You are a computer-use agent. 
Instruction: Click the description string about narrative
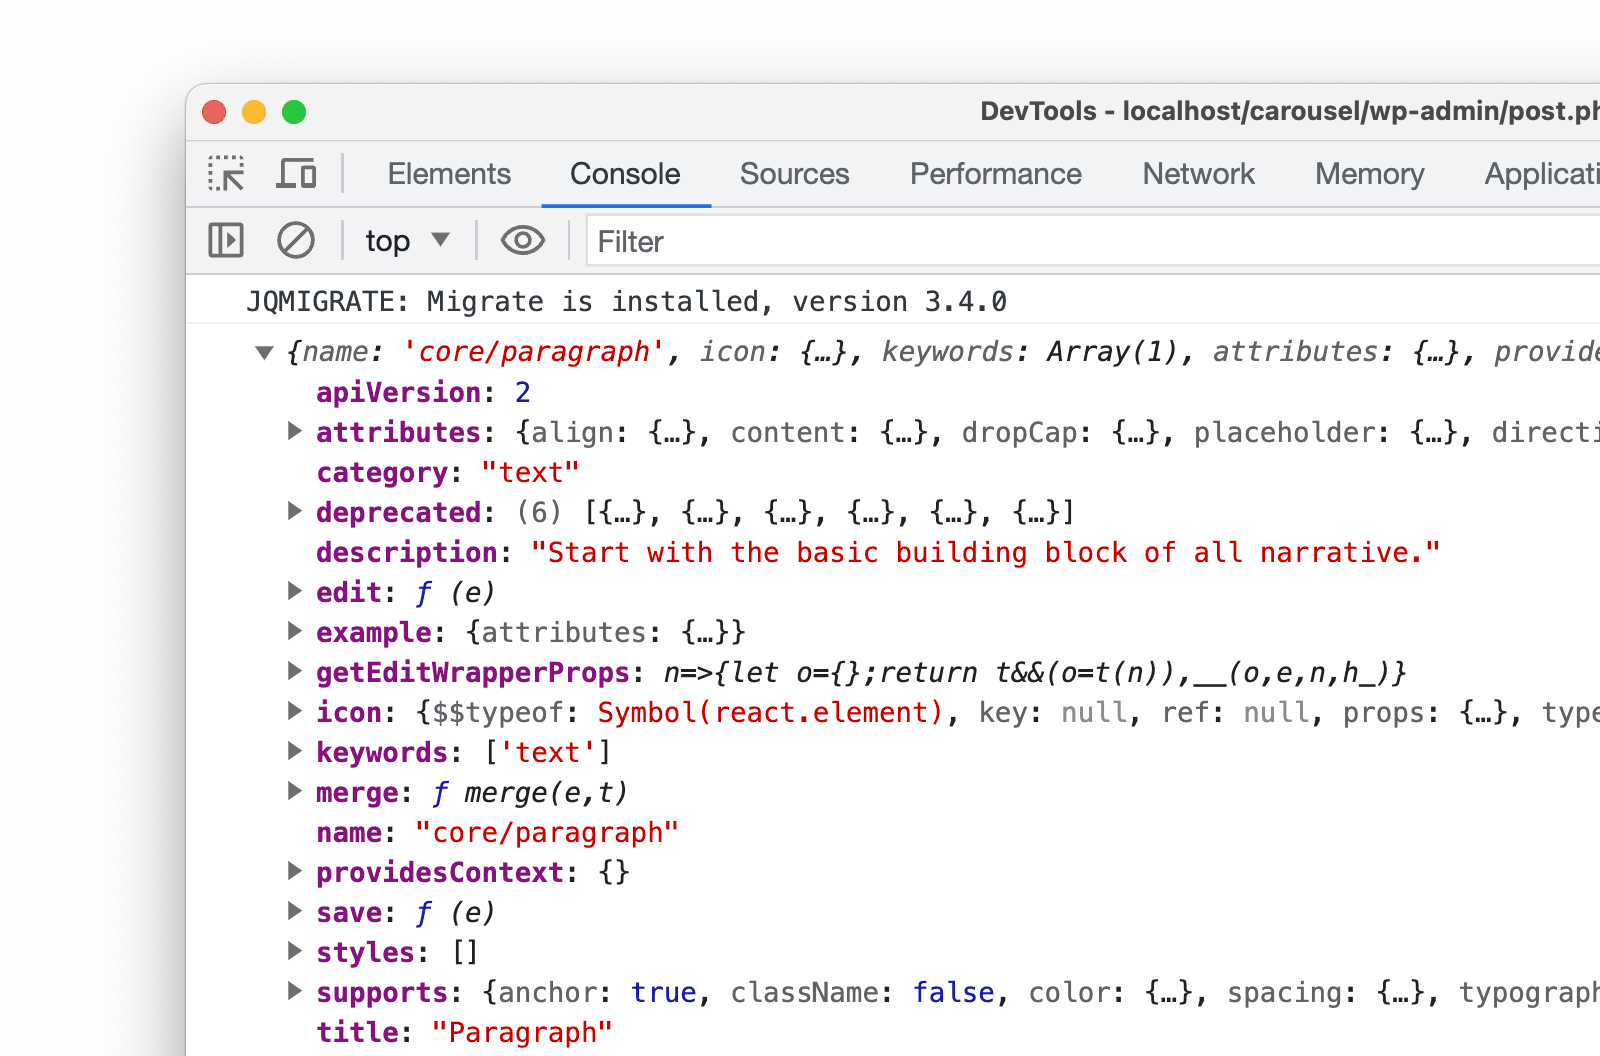point(985,552)
